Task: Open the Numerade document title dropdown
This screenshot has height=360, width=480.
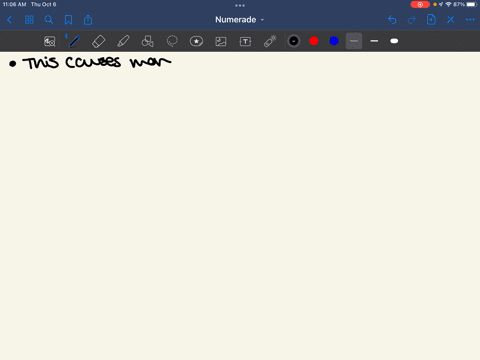Action: [239, 20]
